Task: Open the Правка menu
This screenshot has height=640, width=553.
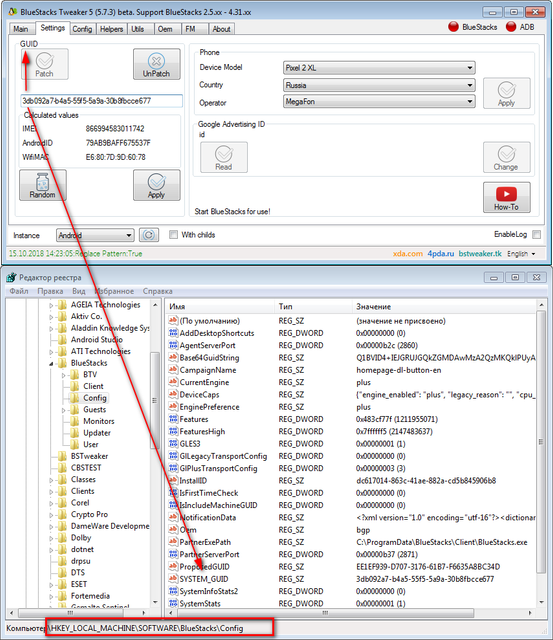Action: (50, 291)
